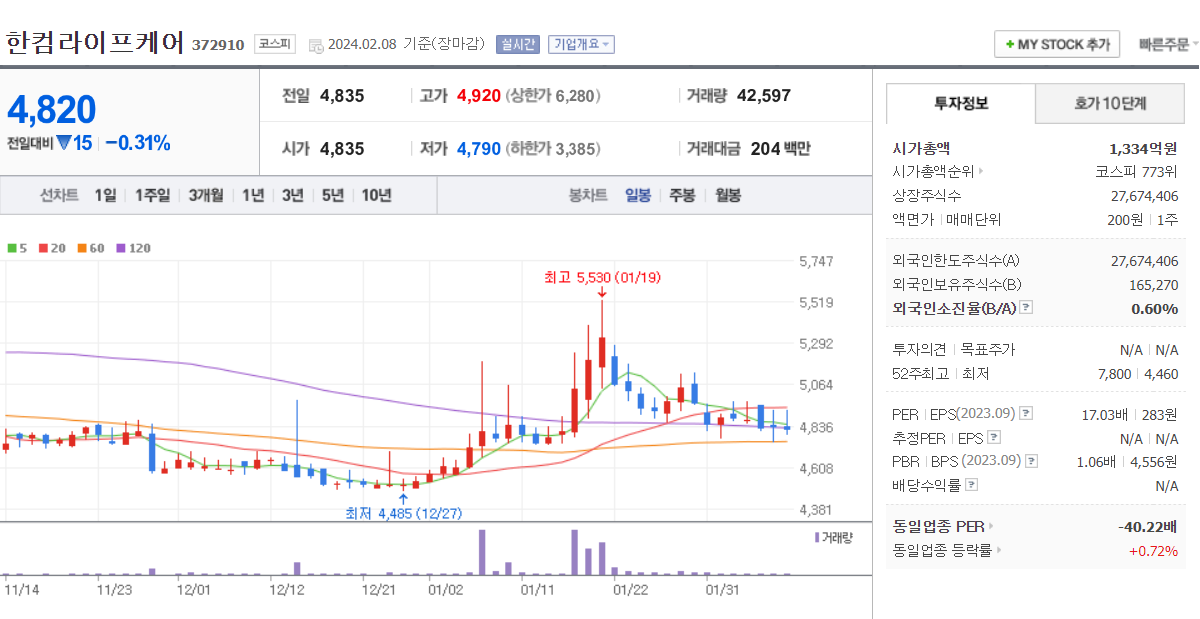Select the 1일 line chart period
Viewport: 1200px width, 619px height.
coord(105,195)
